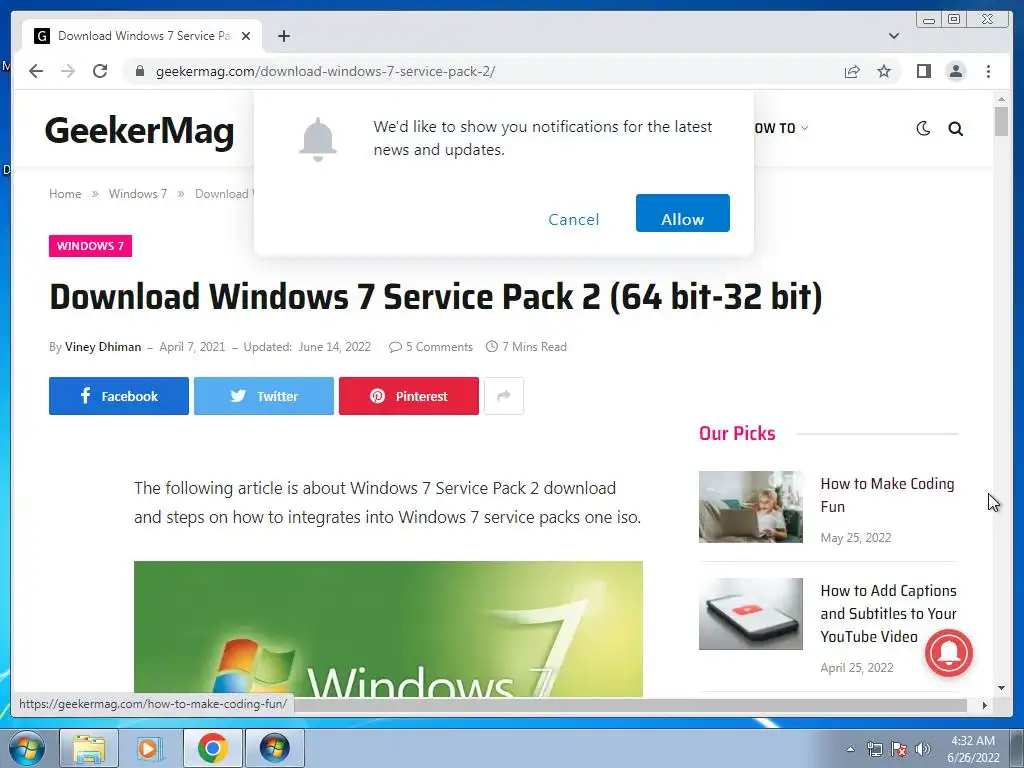This screenshot has height=768, width=1024.
Task: Switch to Chrome in taskbar
Action: (x=213, y=748)
